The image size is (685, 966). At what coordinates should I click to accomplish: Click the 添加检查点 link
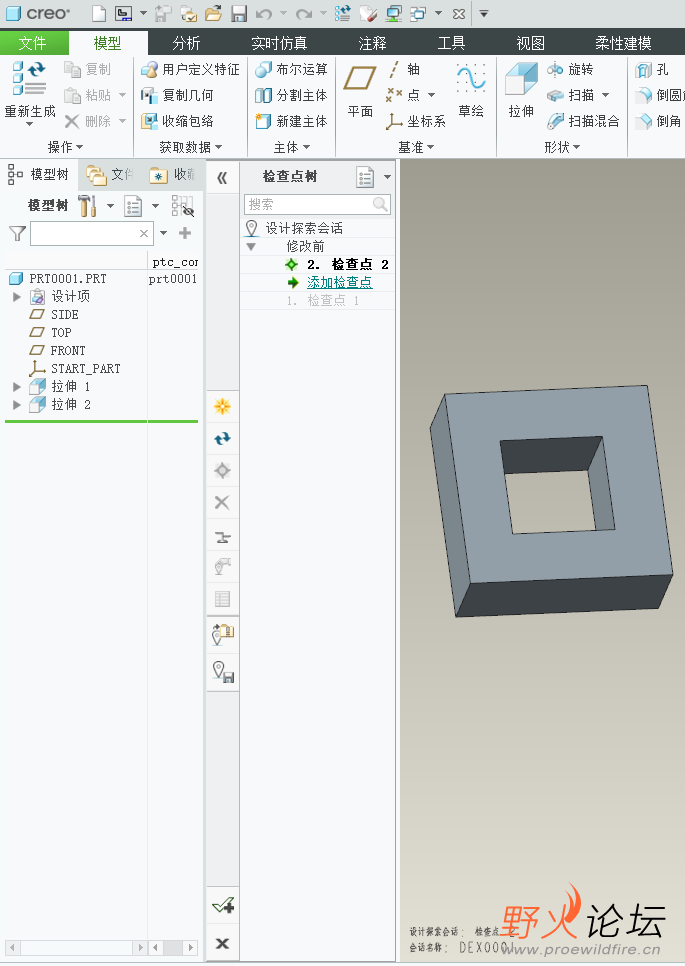(339, 282)
